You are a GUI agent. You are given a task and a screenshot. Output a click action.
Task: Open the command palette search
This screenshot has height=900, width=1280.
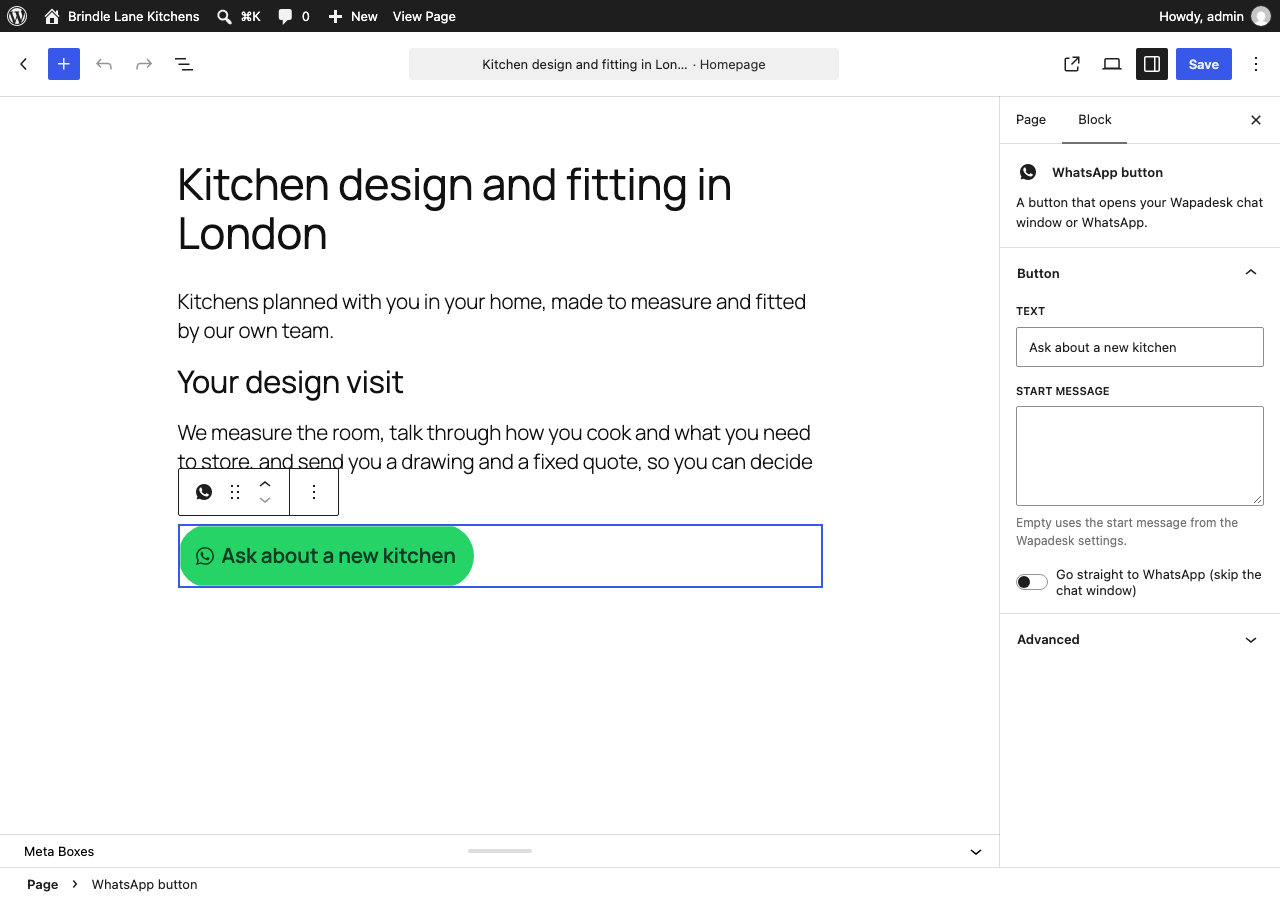click(x=239, y=16)
